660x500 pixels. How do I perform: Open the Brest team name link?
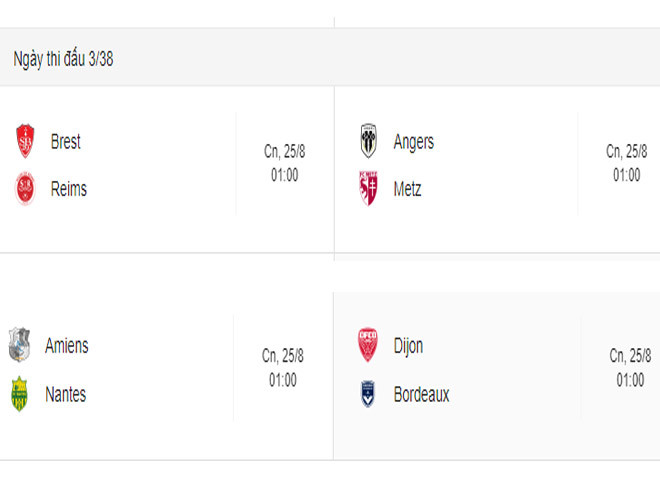coord(65,142)
